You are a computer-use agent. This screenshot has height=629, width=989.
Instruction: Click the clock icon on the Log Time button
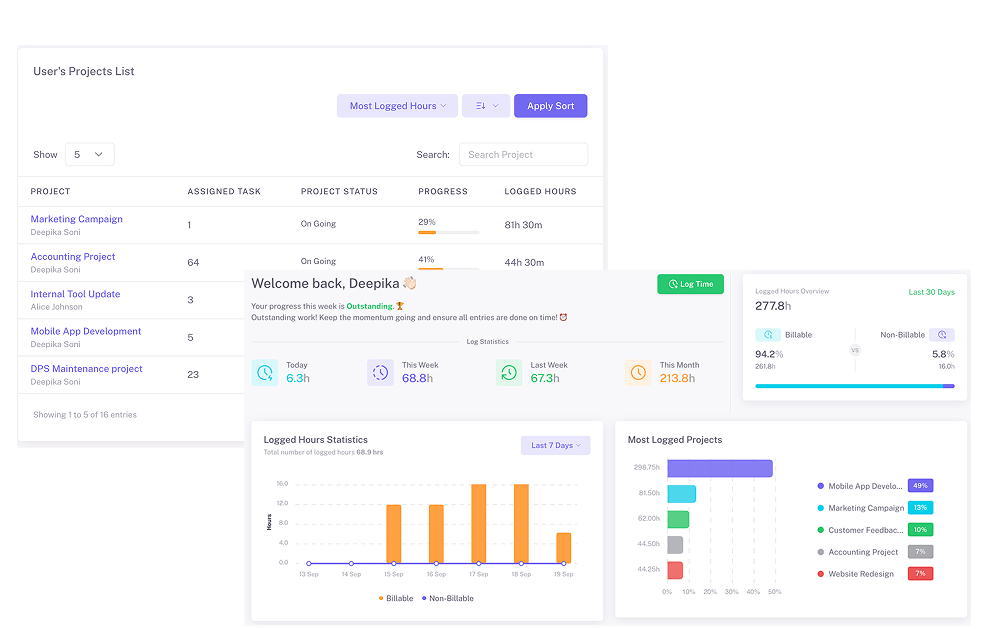tap(673, 284)
